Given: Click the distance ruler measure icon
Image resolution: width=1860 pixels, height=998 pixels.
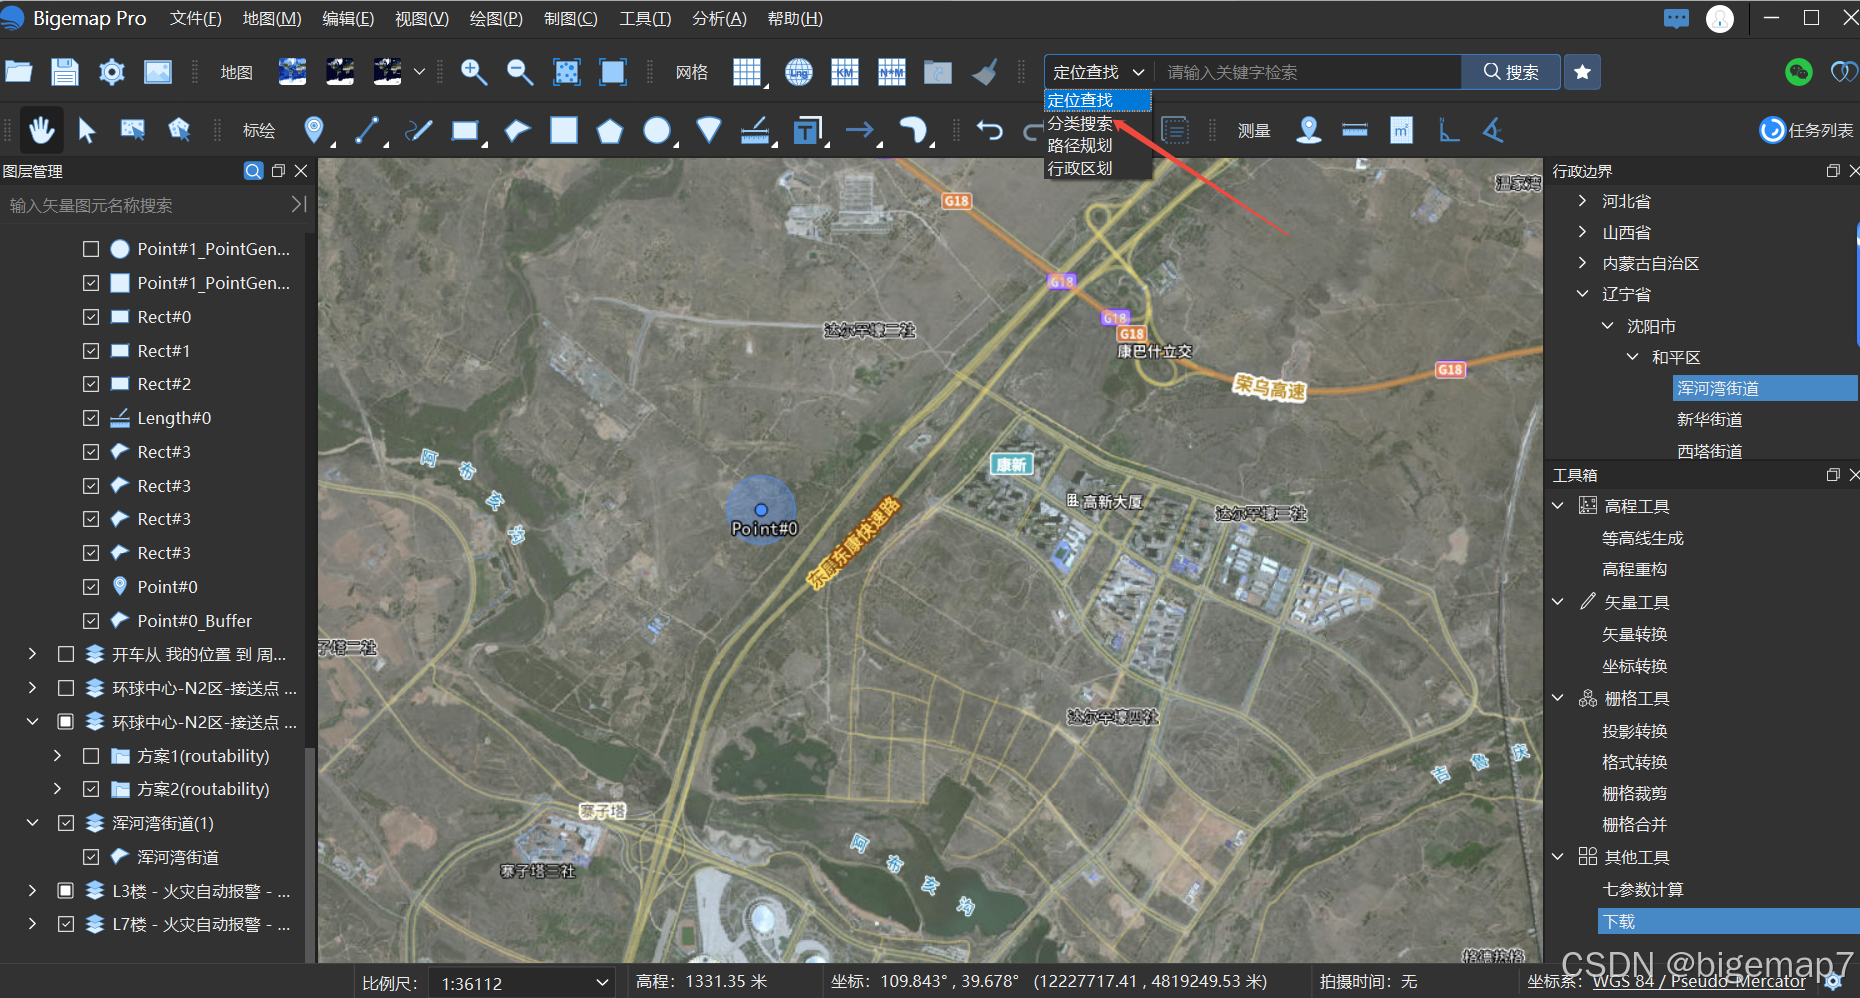Looking at the screenshot, I should [x=1355, y=130].
